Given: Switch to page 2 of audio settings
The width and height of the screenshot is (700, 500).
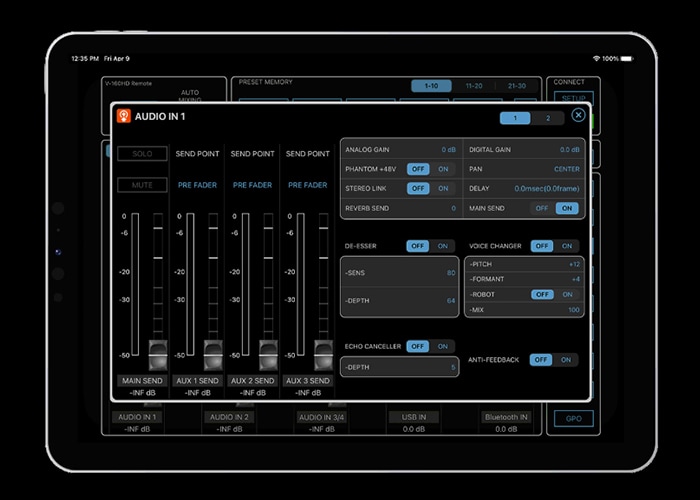Looking at the screenshot, I should 547,118.
